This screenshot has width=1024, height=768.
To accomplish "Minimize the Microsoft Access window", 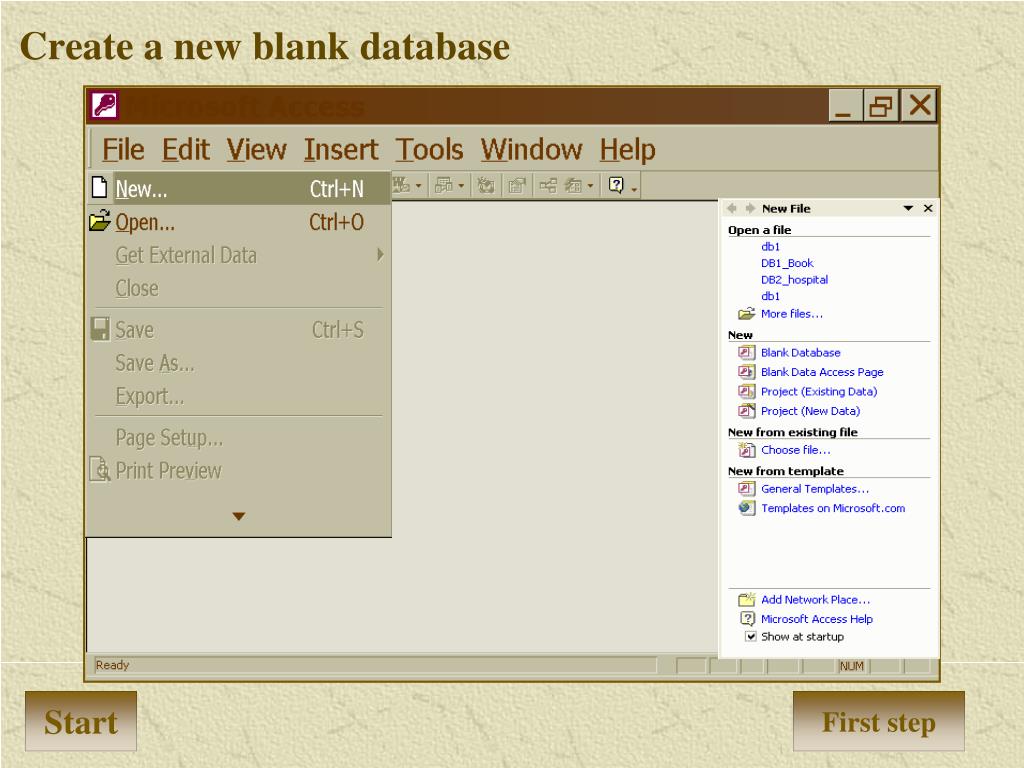I will (x=844, y=105).
